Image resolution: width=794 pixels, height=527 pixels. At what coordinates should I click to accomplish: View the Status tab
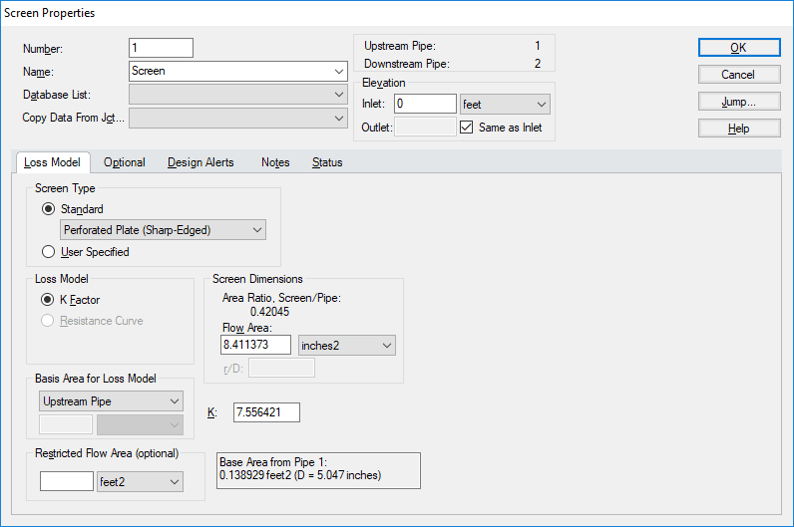pos(327,162)
